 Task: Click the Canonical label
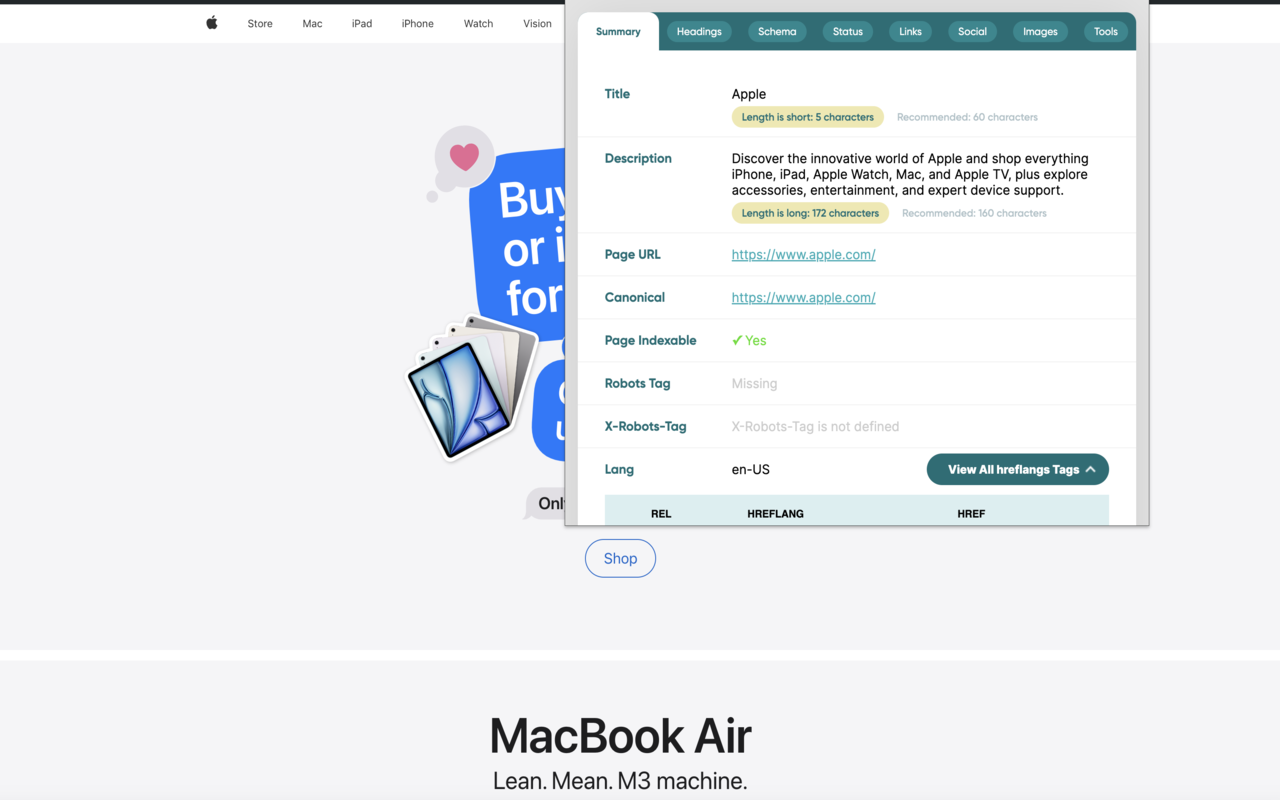coord(634,298)
